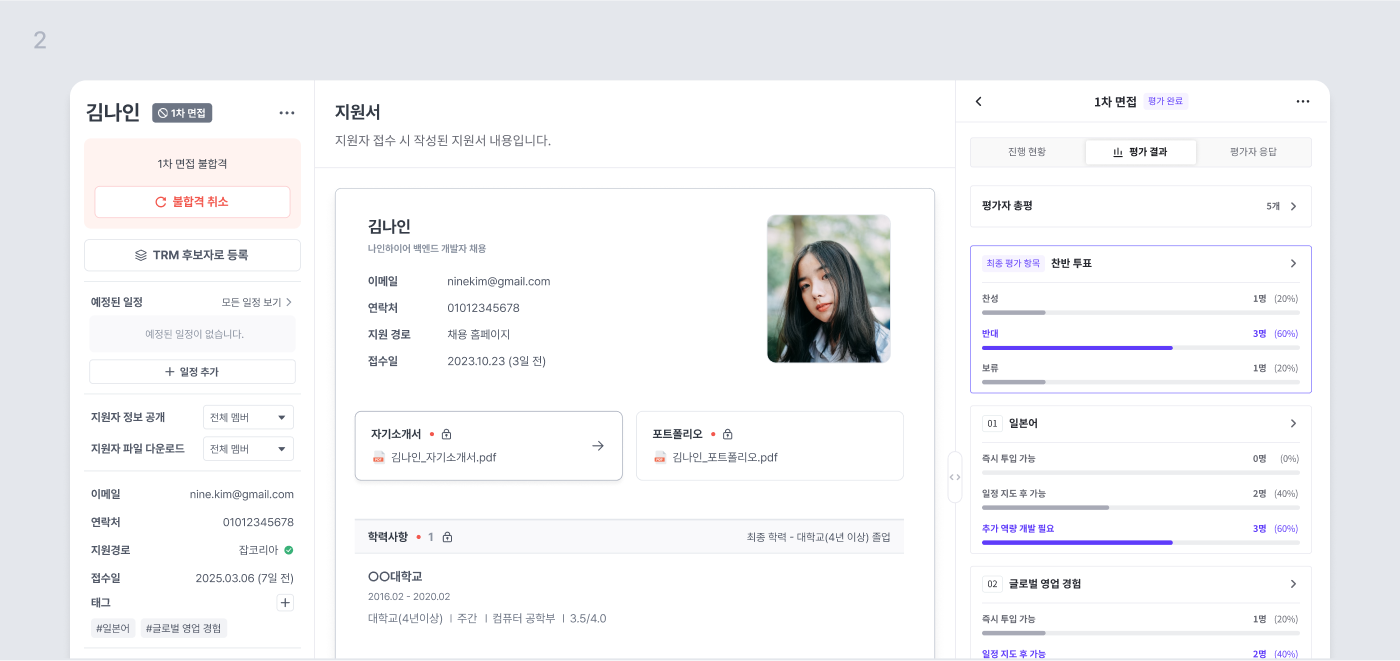Image resolution: width=1400 pixels, height=661 pixels.
Task: Click the 보류 vote progress bar
Action: (1140, 382)
